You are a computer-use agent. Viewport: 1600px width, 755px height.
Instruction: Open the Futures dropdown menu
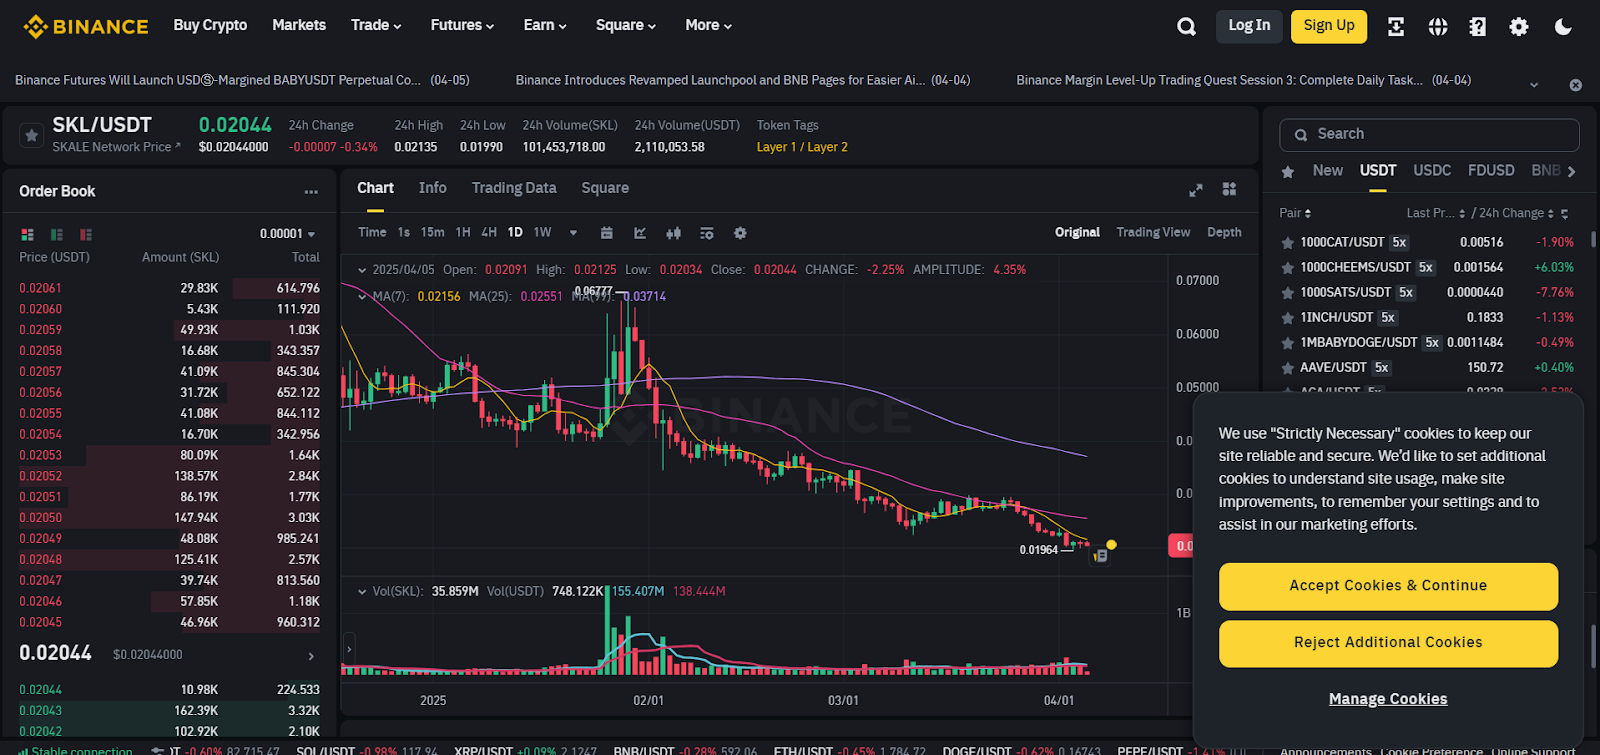coord(462,25)
